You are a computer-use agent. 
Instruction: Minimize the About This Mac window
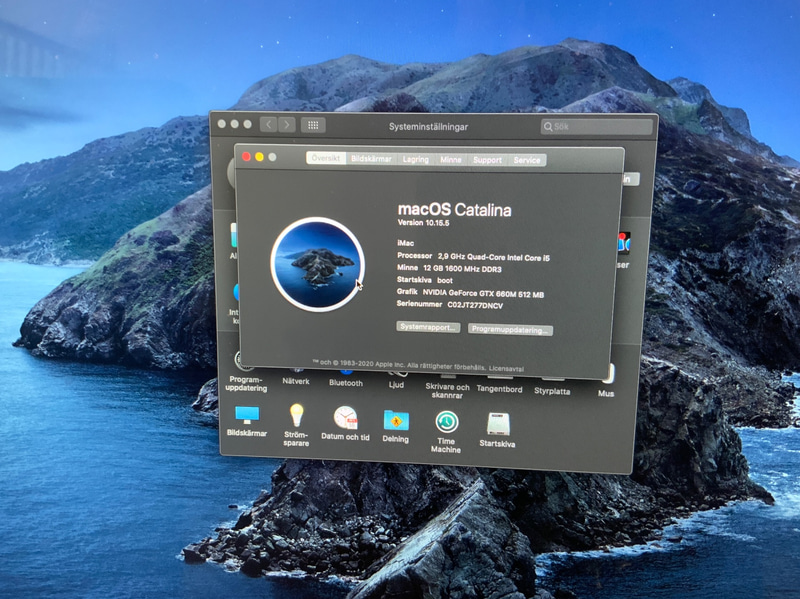tap(259, 157)
